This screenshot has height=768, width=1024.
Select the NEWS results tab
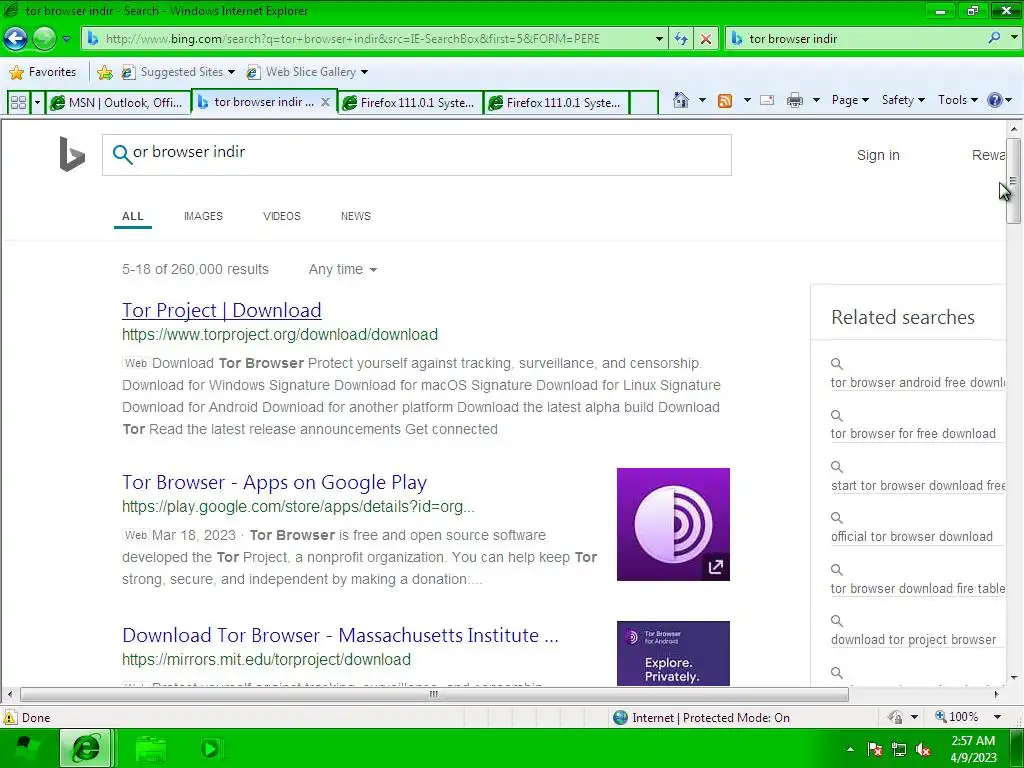pos(355,216)
